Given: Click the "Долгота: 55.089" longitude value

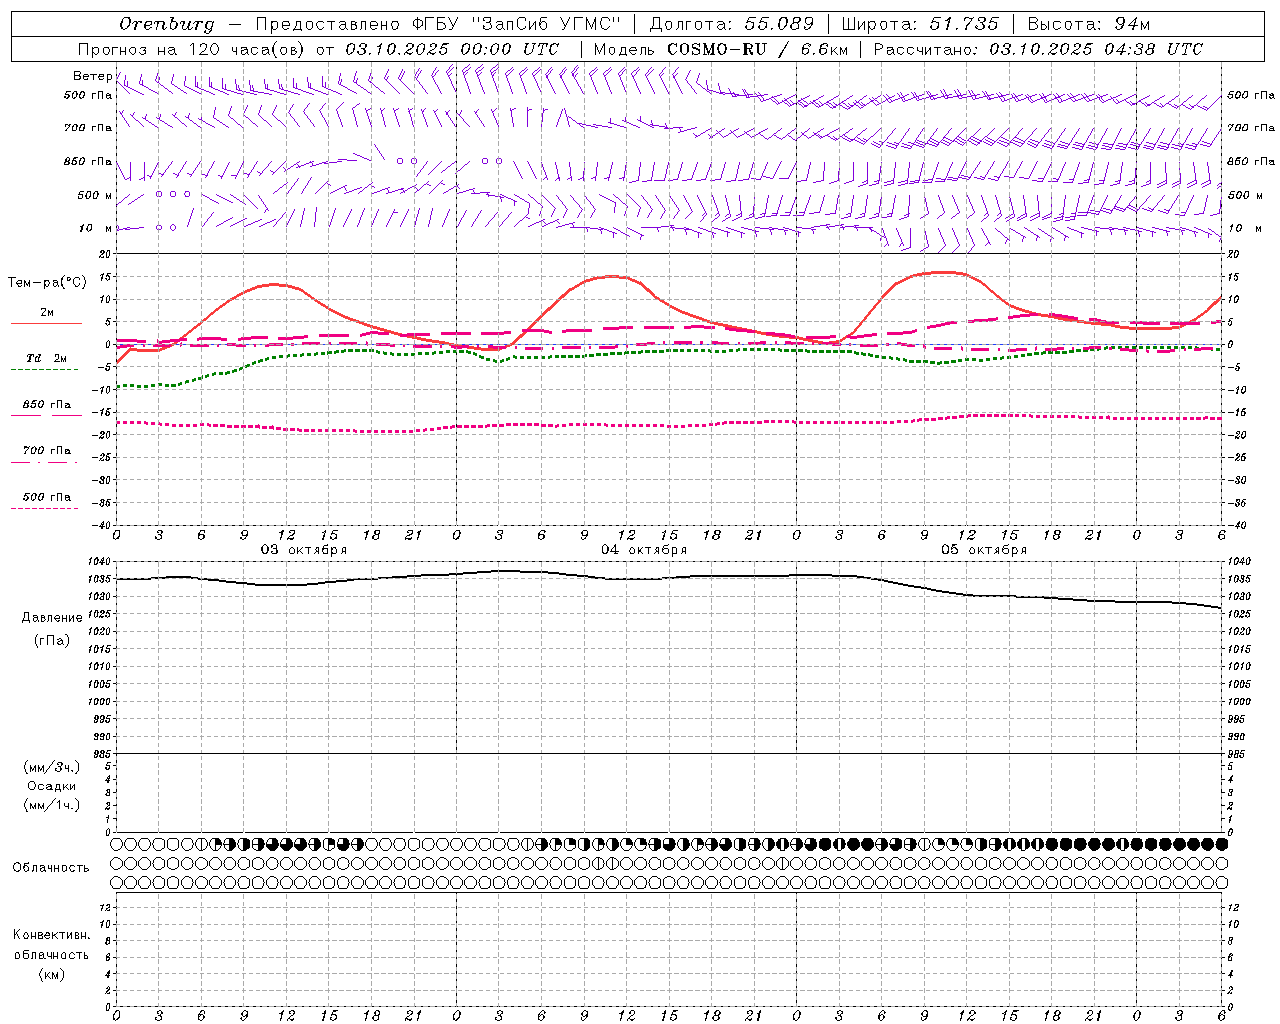Looking at the screenshot, I should pyautogui.click(x=732, y=24).
